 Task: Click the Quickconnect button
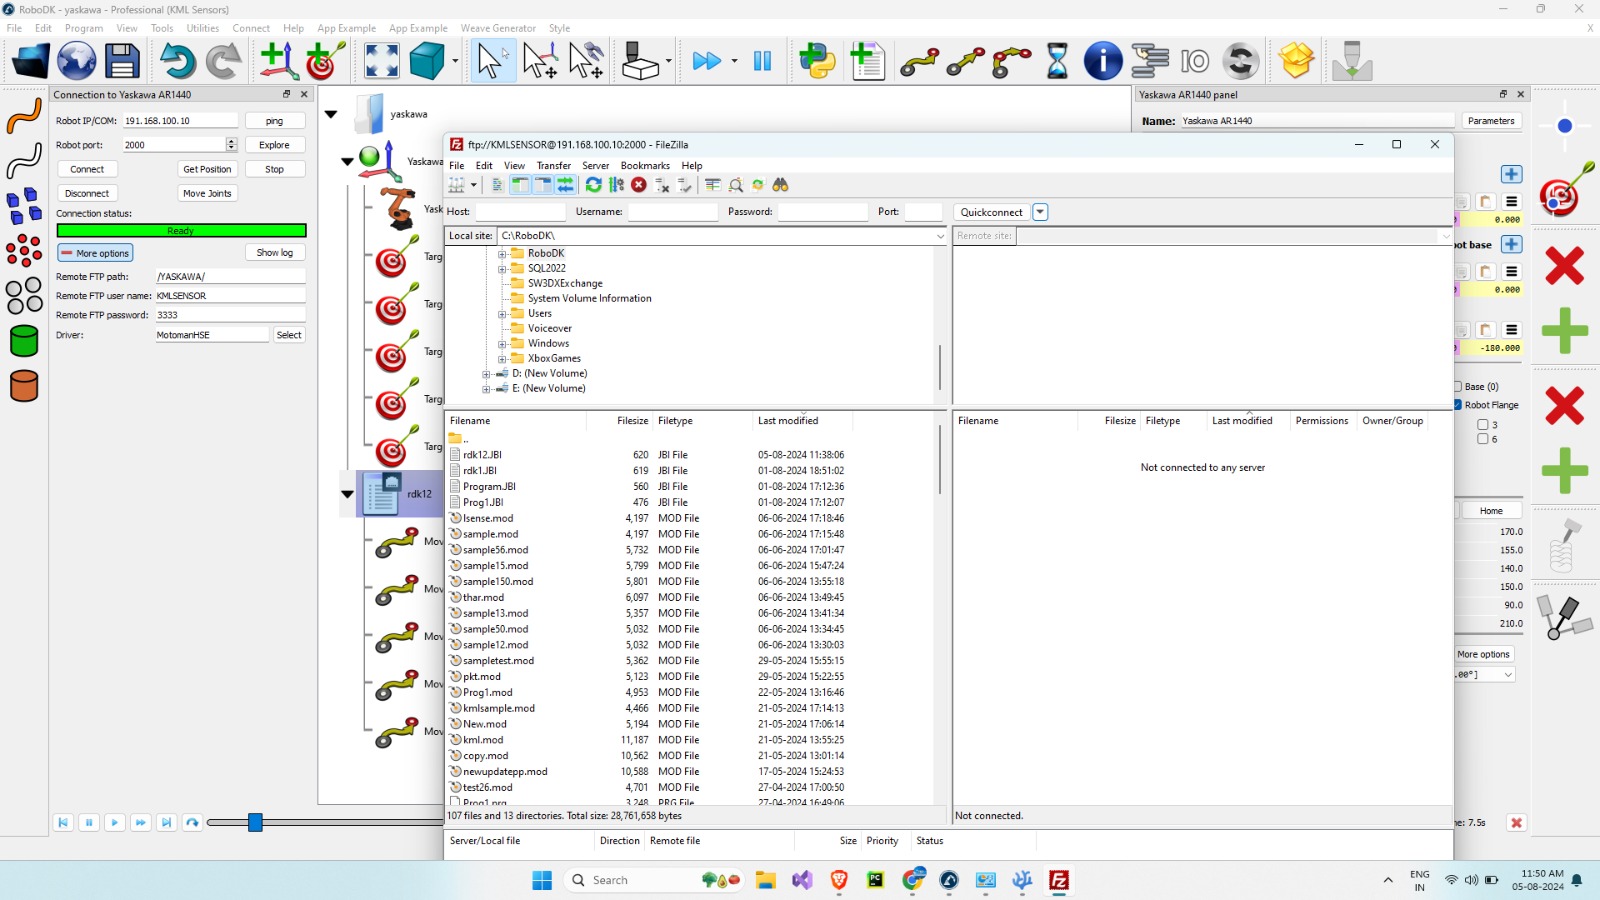(991, 212)
